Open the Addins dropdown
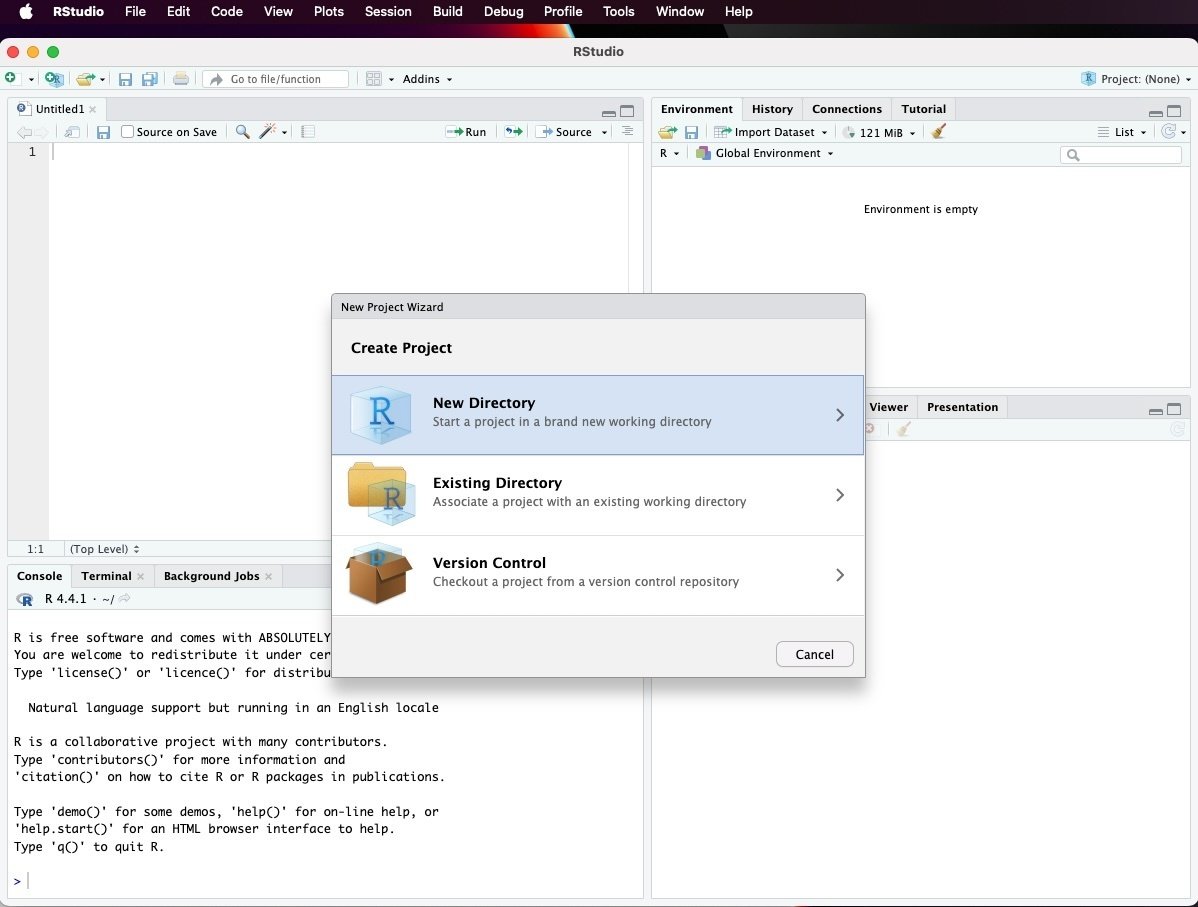Screen dimensions: 1198x907 pos(427,79)
